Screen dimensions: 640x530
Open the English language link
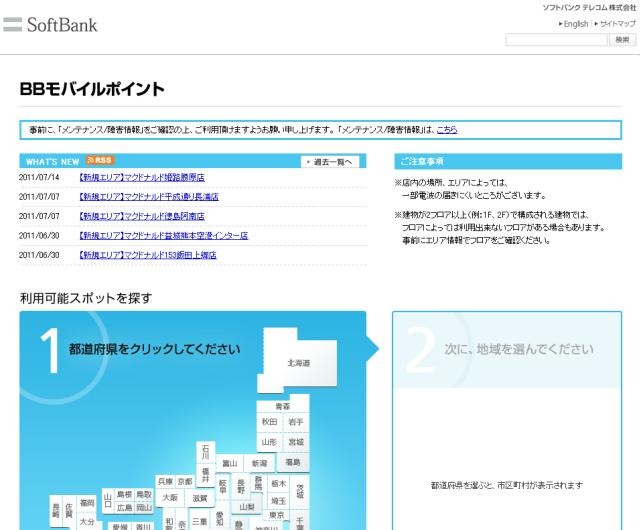point(575,24)
